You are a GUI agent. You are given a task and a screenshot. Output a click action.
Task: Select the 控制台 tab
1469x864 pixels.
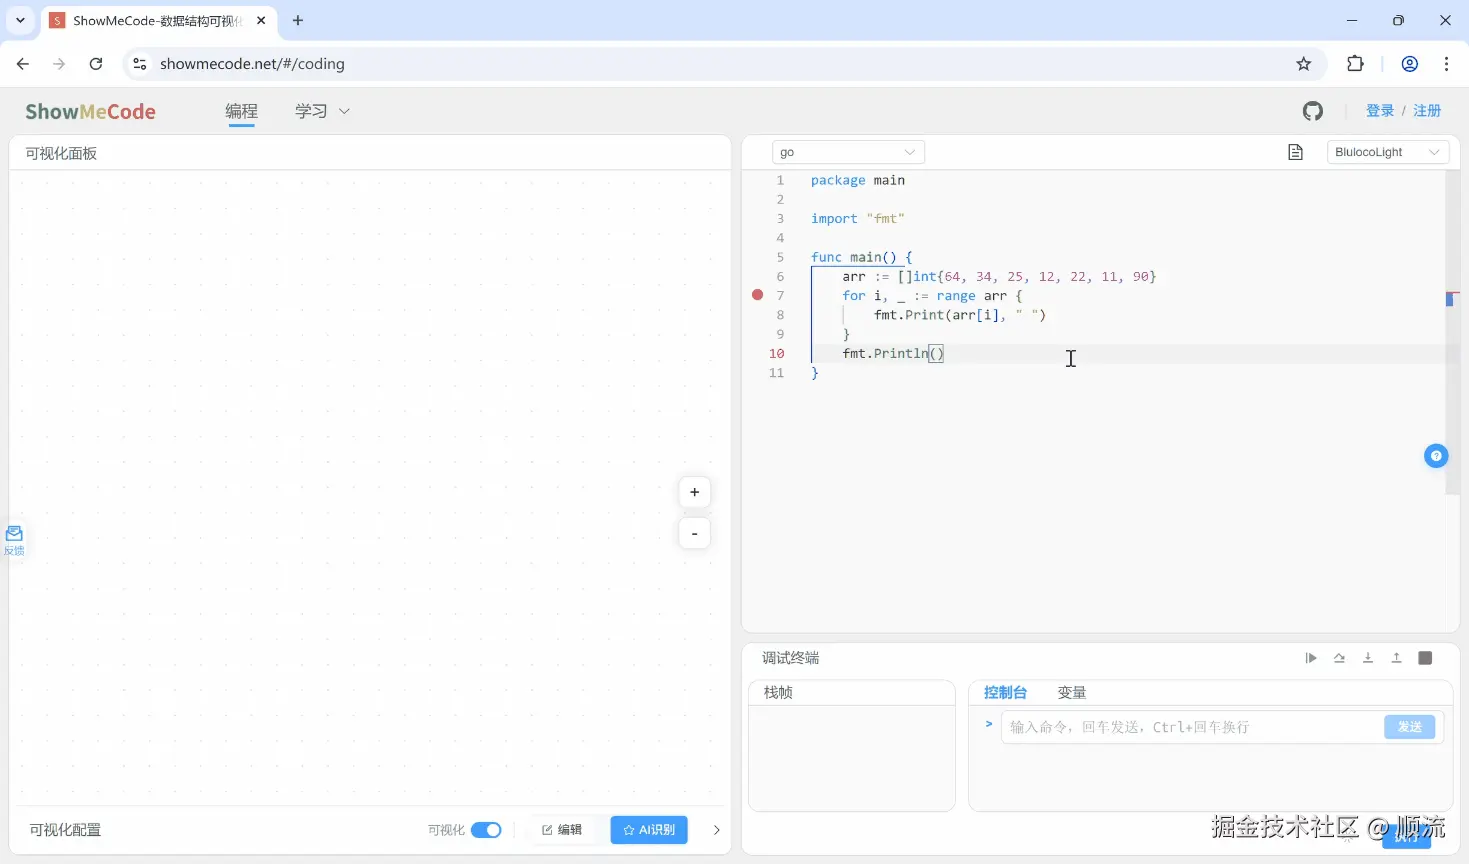[1005, 693]
